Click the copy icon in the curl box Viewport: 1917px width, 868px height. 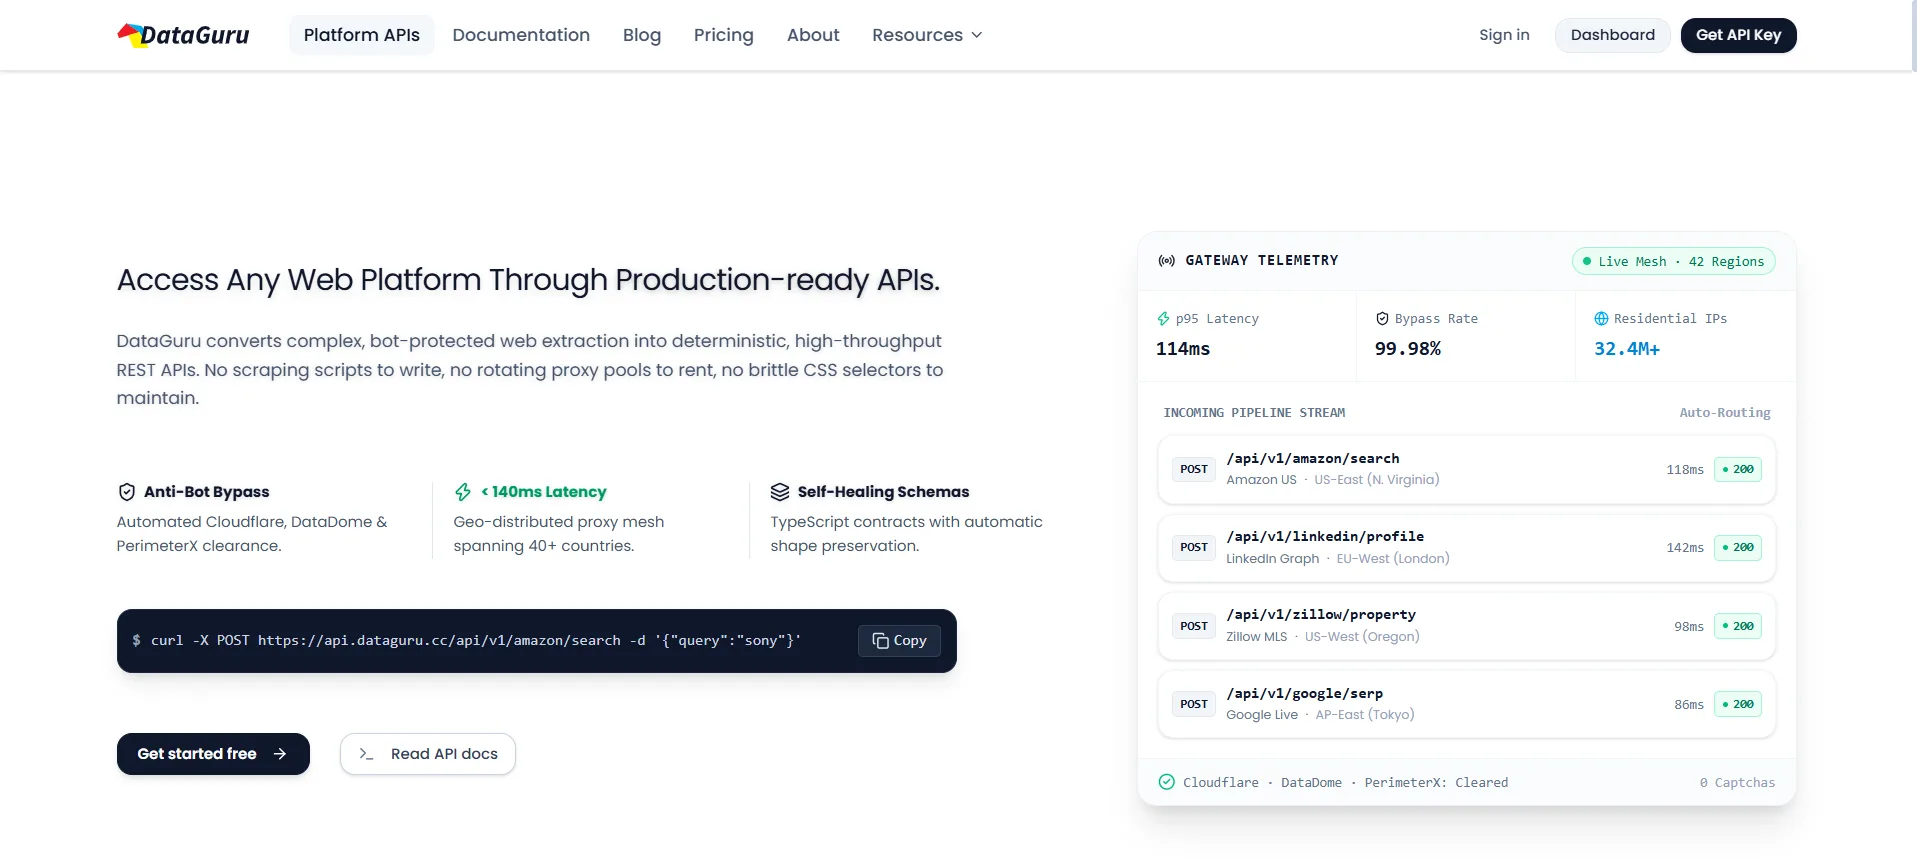[x=881, y=641]
